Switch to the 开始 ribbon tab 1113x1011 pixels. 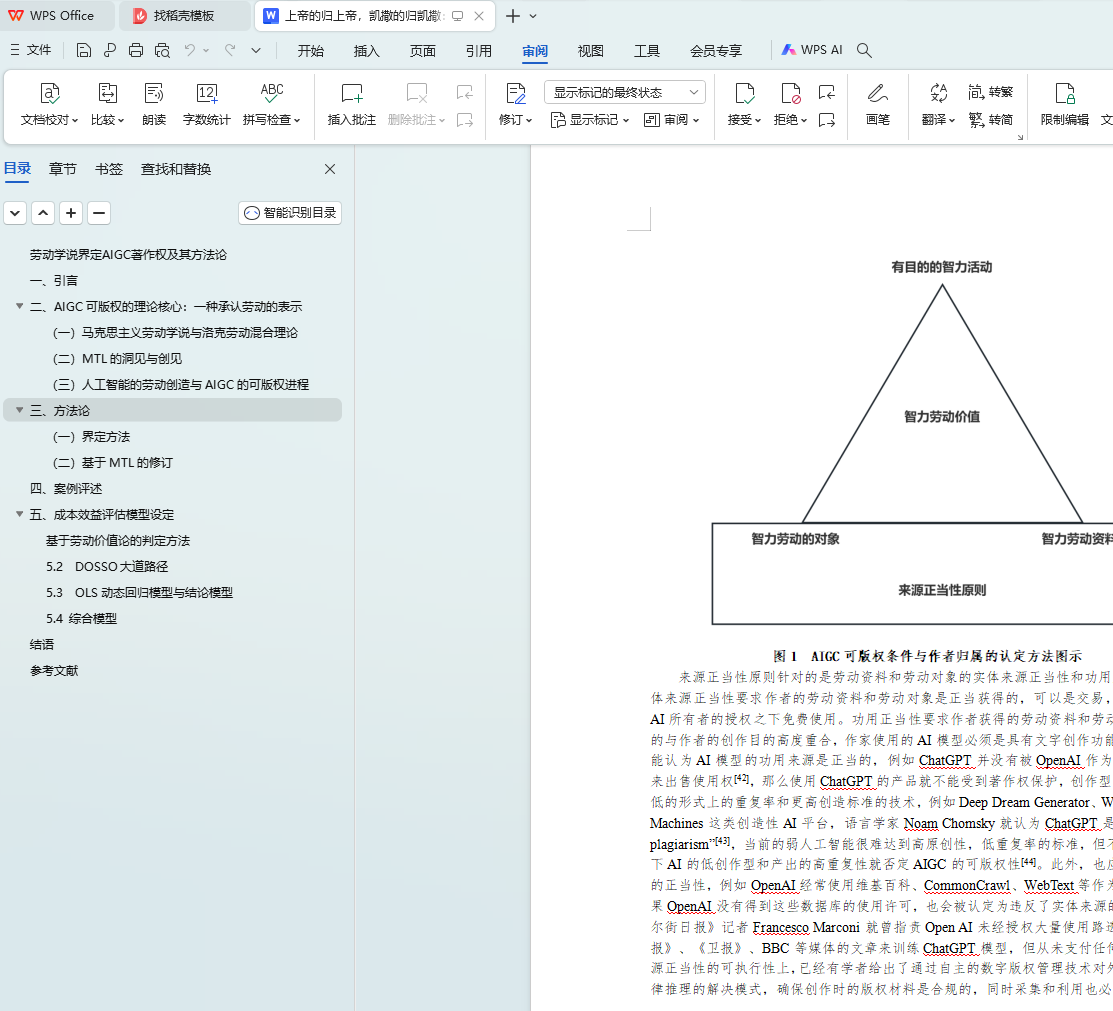coord(311,50)
